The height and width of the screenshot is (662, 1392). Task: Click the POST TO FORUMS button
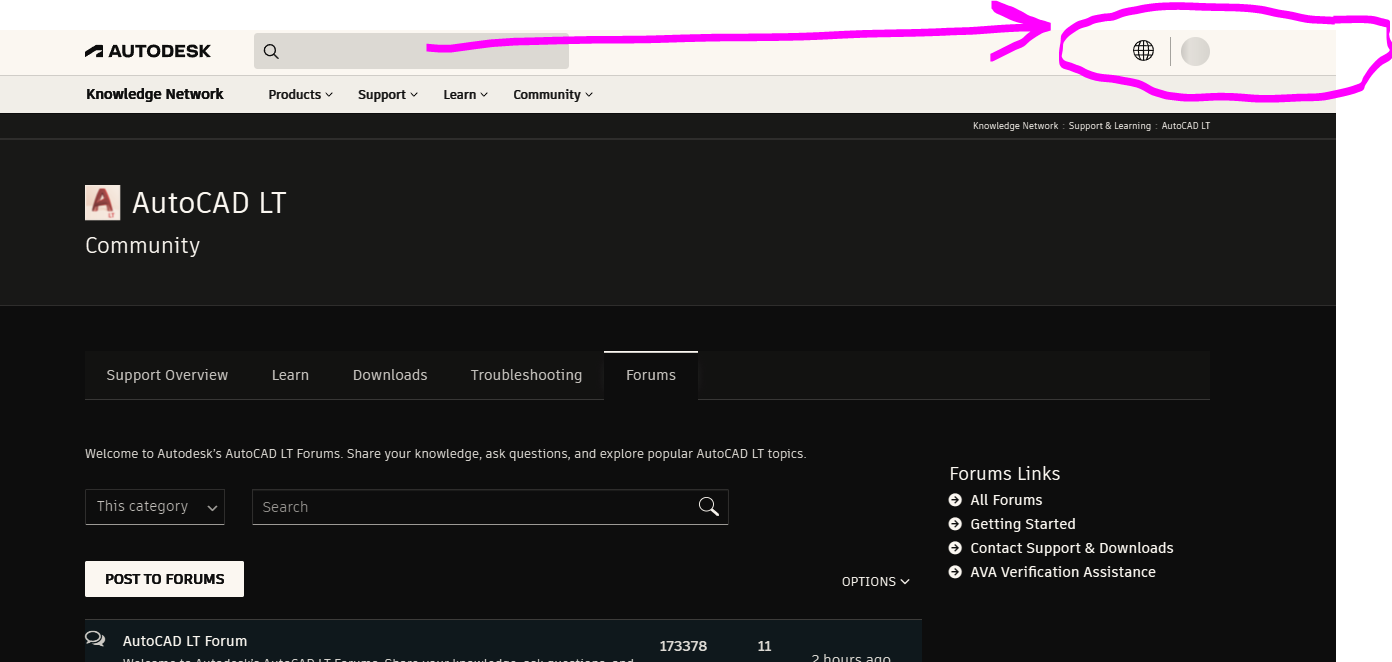tap(163, 578)
